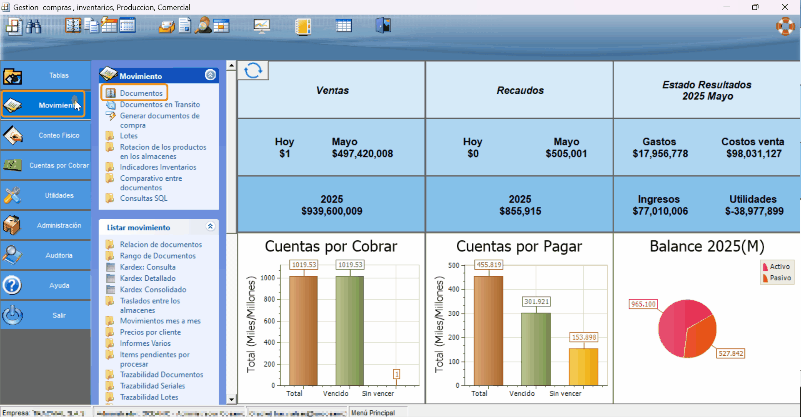801x417 pixels.
Task: Click the binoculars search icon in toolbar
Action: point(33,26)
